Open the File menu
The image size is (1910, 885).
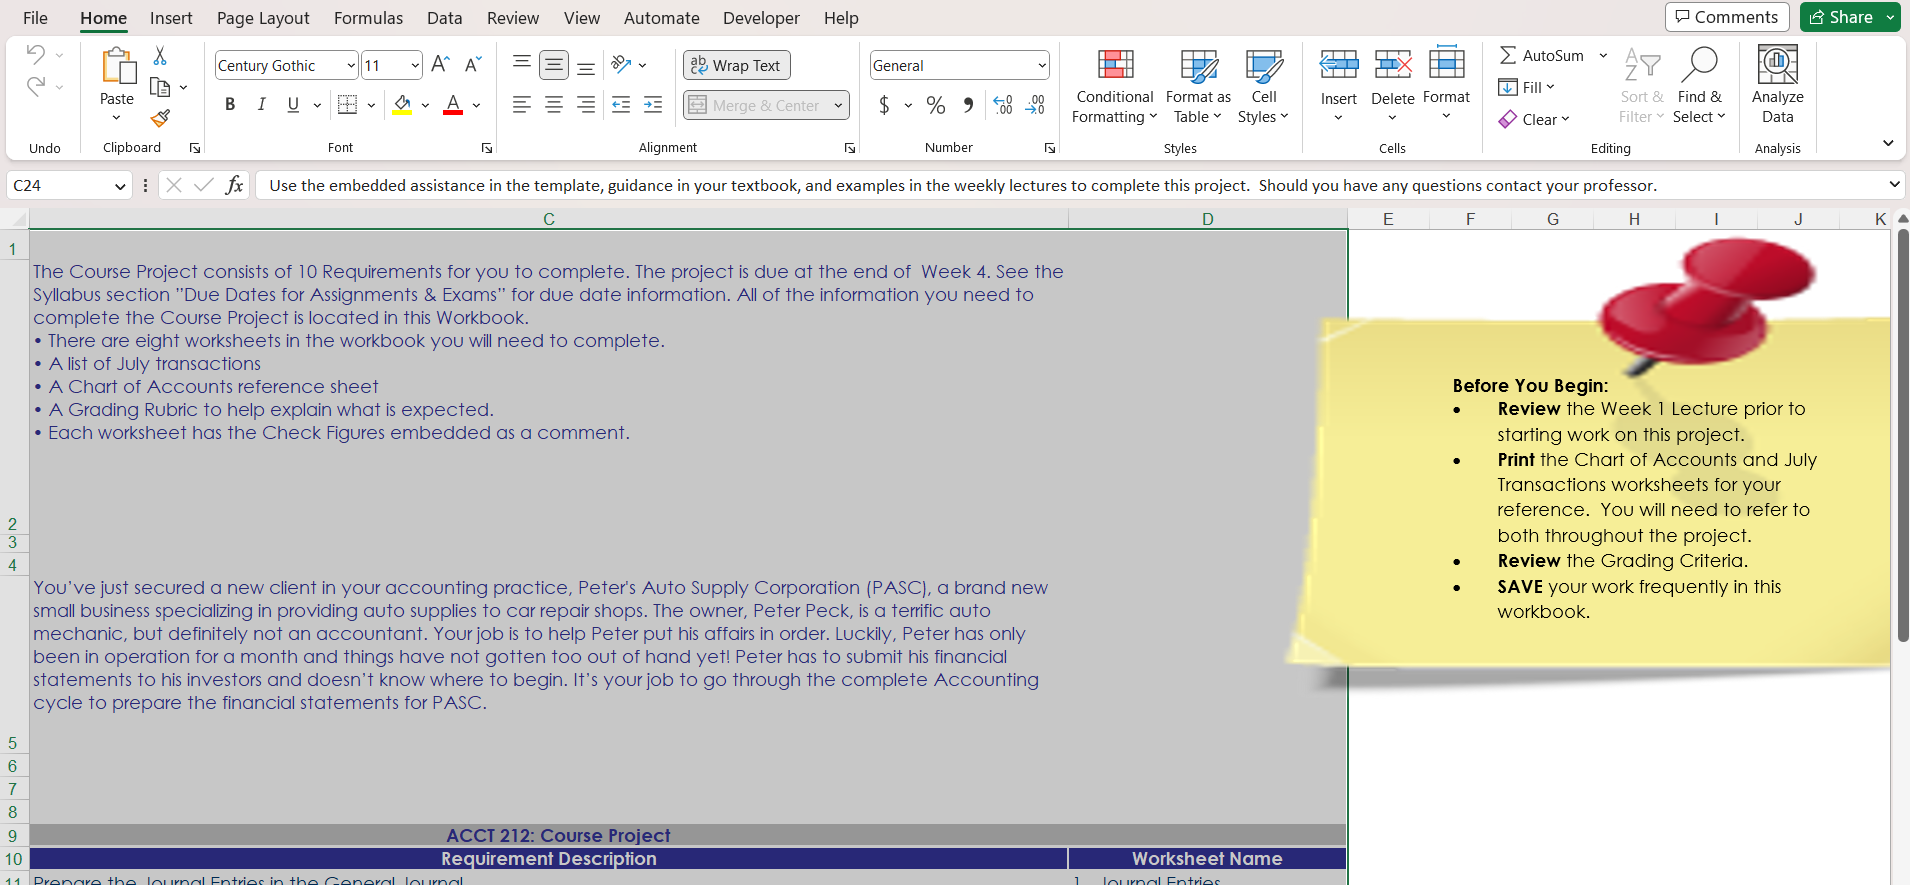35,18
